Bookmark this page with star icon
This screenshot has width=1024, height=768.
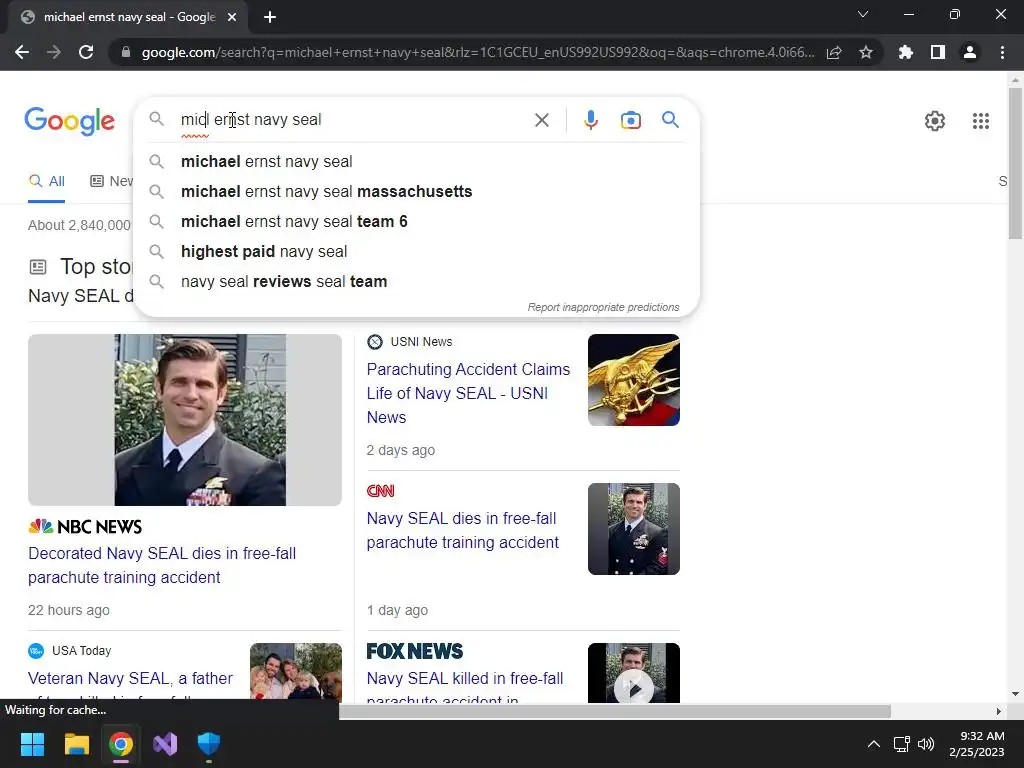tap(866, 52)
